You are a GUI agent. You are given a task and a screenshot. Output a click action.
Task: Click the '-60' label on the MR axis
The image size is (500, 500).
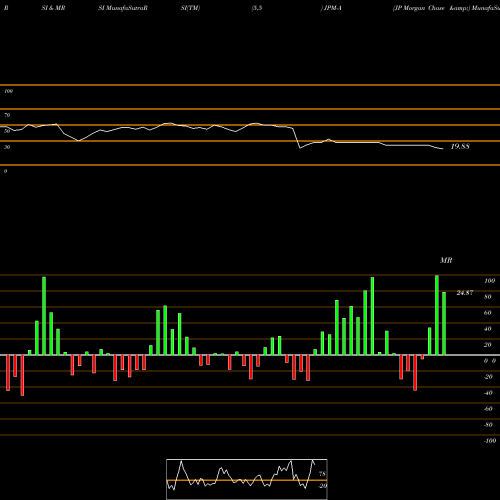(x=488, y=409)
